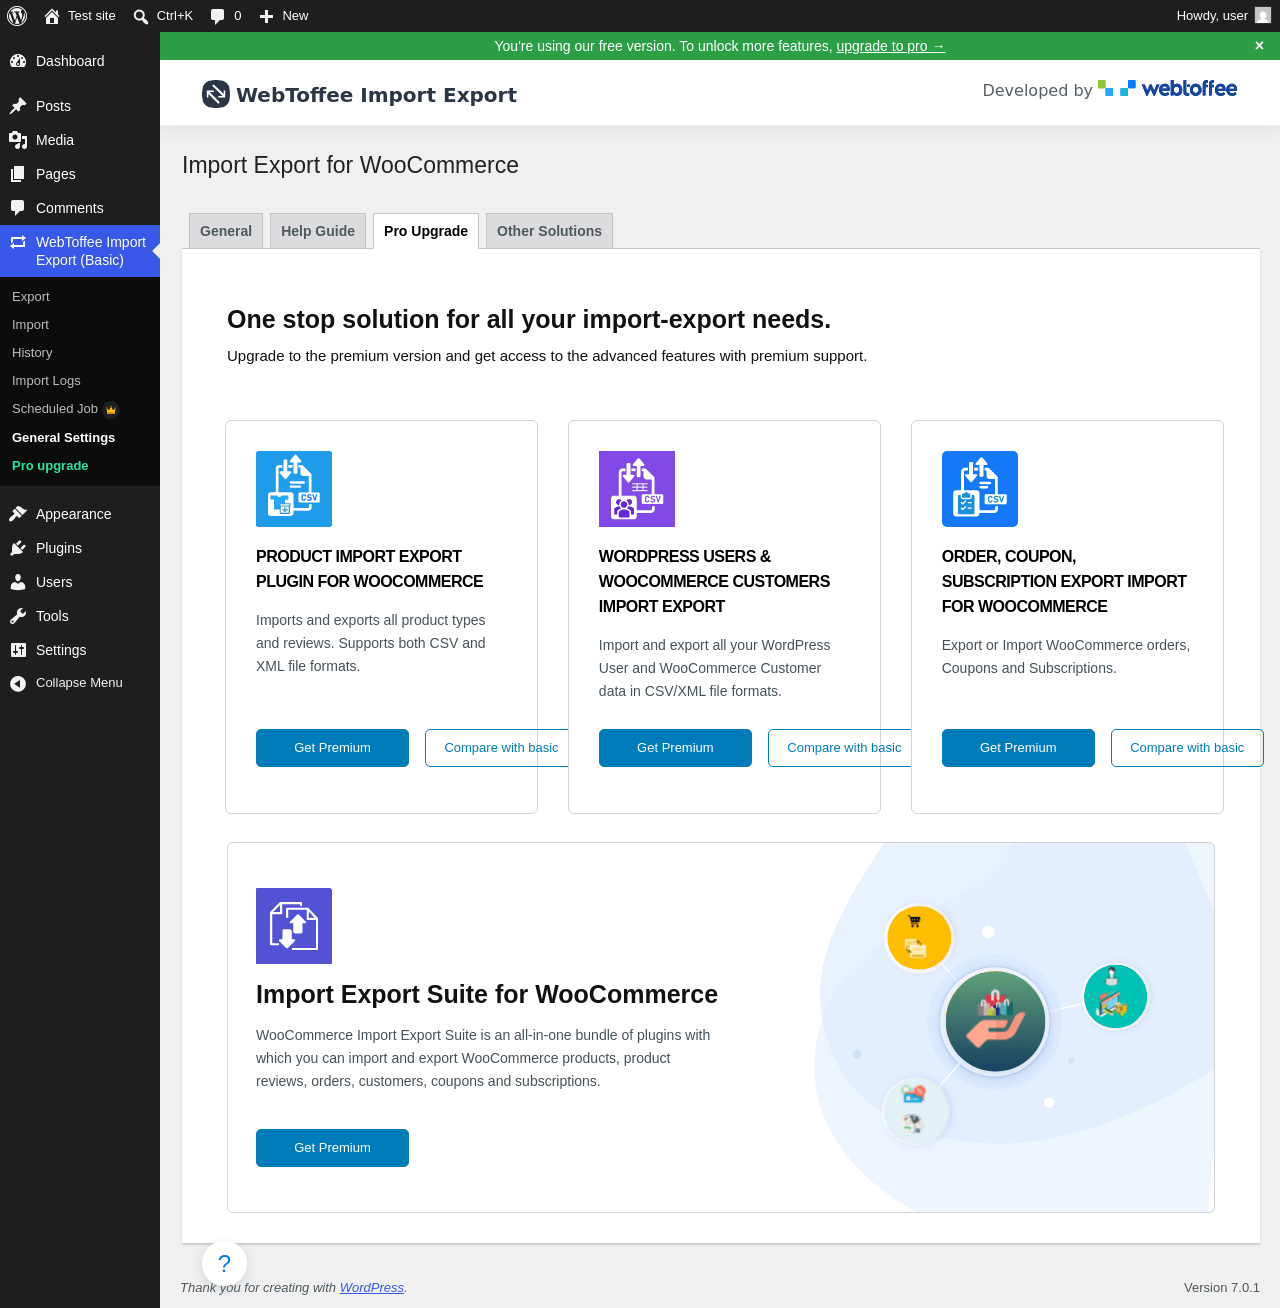Click the Tools wrench icon
The width and height of the screenshot is (1280, 1308).
point(18,616)
